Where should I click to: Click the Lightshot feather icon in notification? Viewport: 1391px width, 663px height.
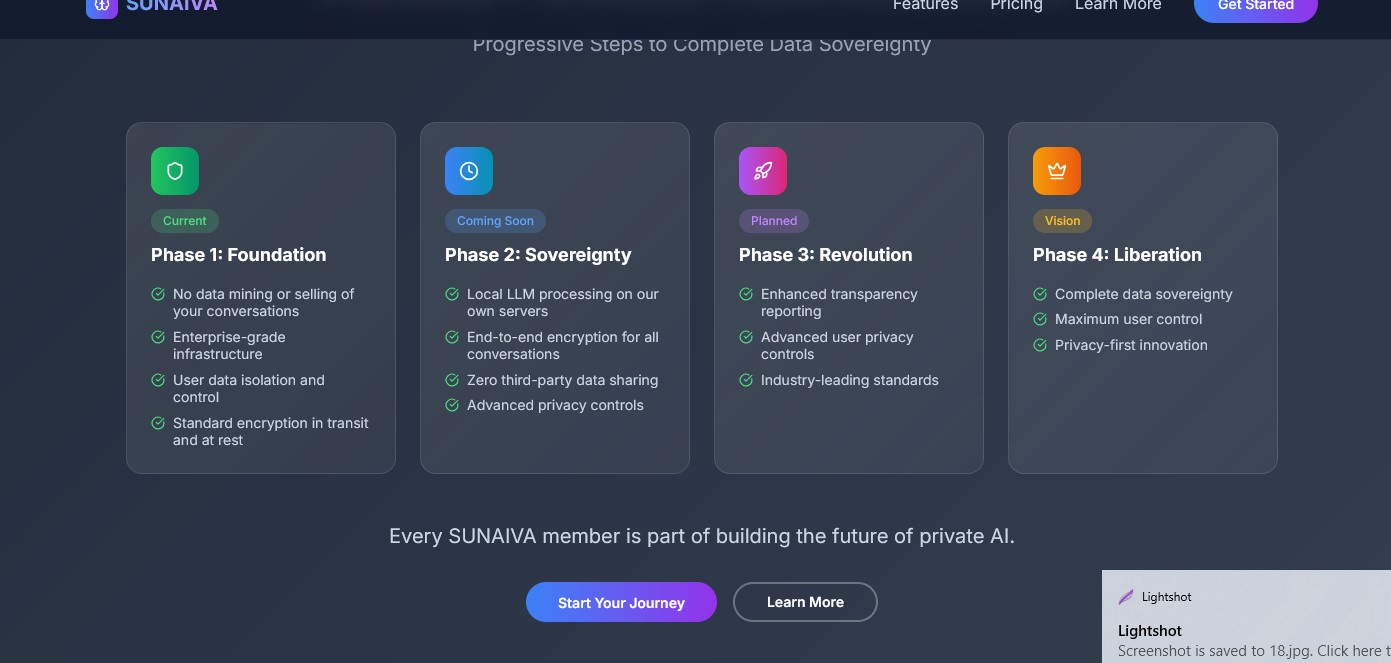click(1126, 597)
